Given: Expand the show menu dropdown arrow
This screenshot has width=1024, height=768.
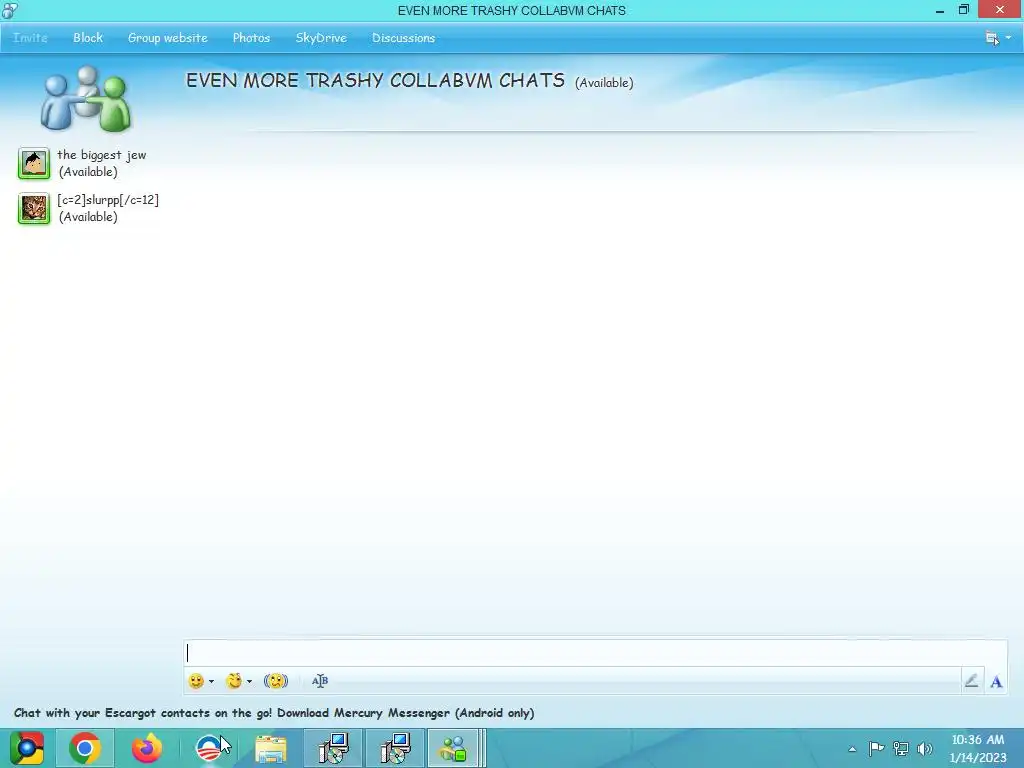Looking at the screenshot, I should [1008, 38].
